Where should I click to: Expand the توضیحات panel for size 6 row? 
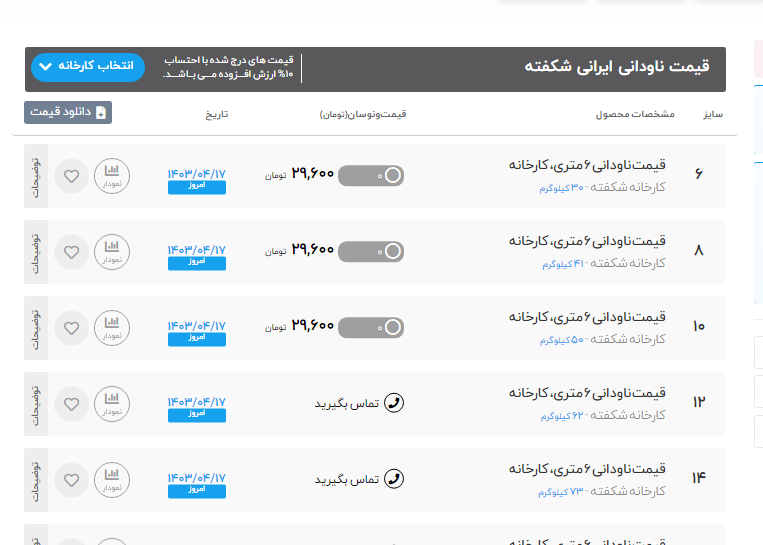pyautogui.click(x=36, y=177)
